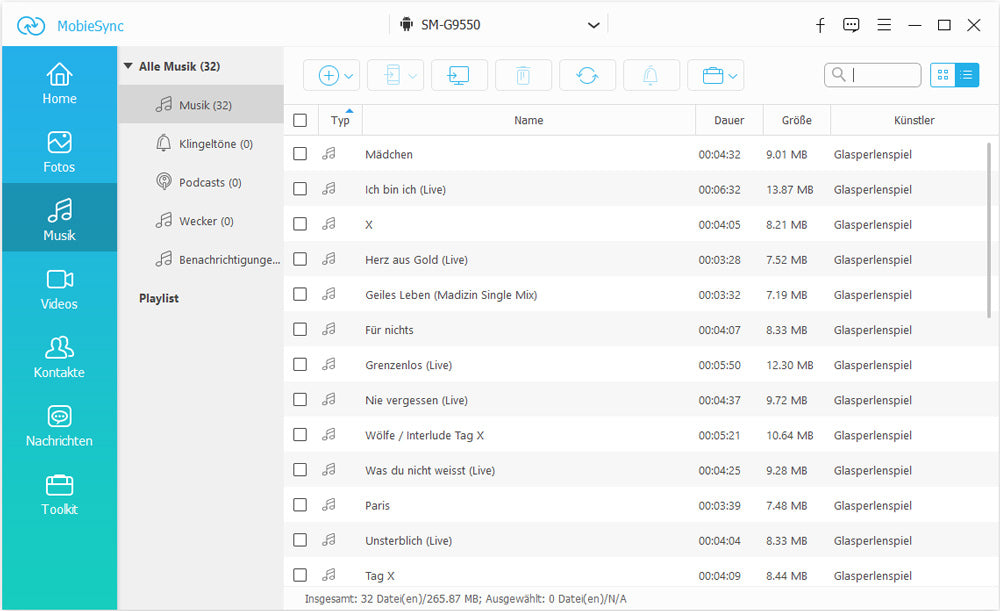Switch to grid thumbnail view
This screenshot has width=1000, height=611.
[x=942, y=75]
